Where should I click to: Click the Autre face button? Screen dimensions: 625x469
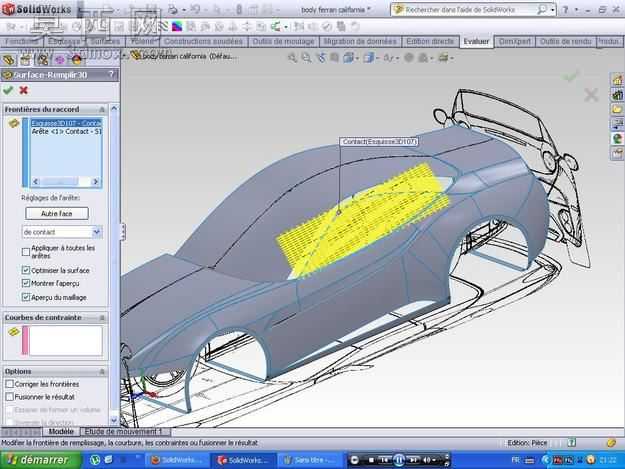tap(57, 214)
